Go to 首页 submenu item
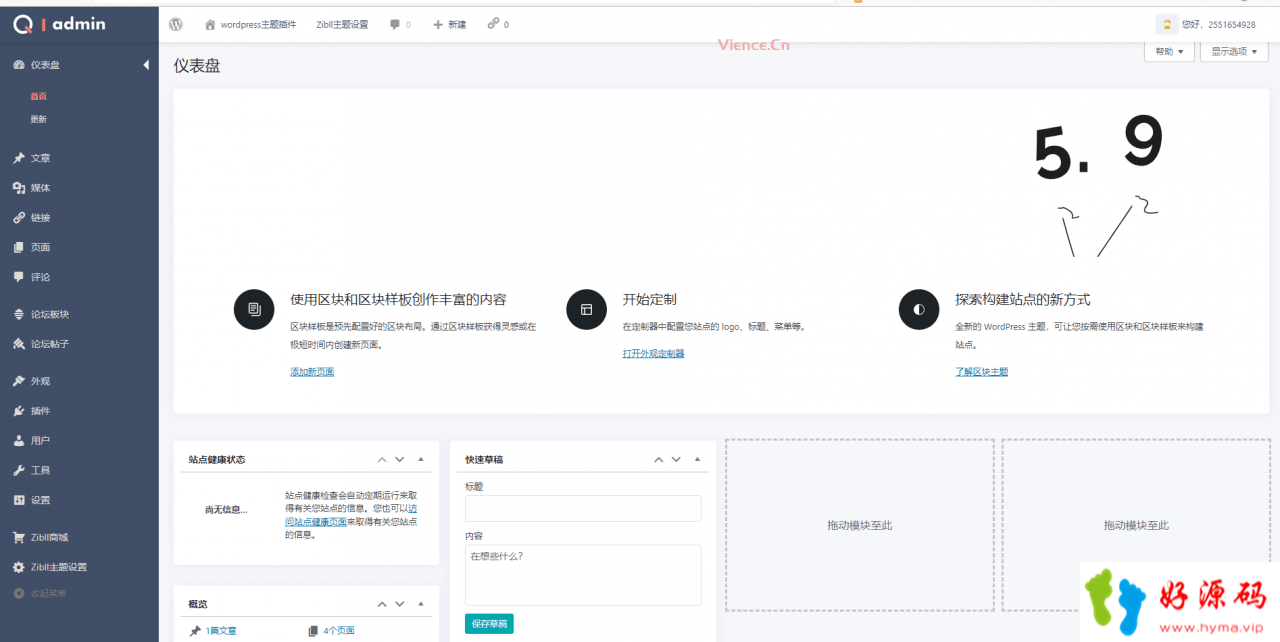 tap(38, 96)
